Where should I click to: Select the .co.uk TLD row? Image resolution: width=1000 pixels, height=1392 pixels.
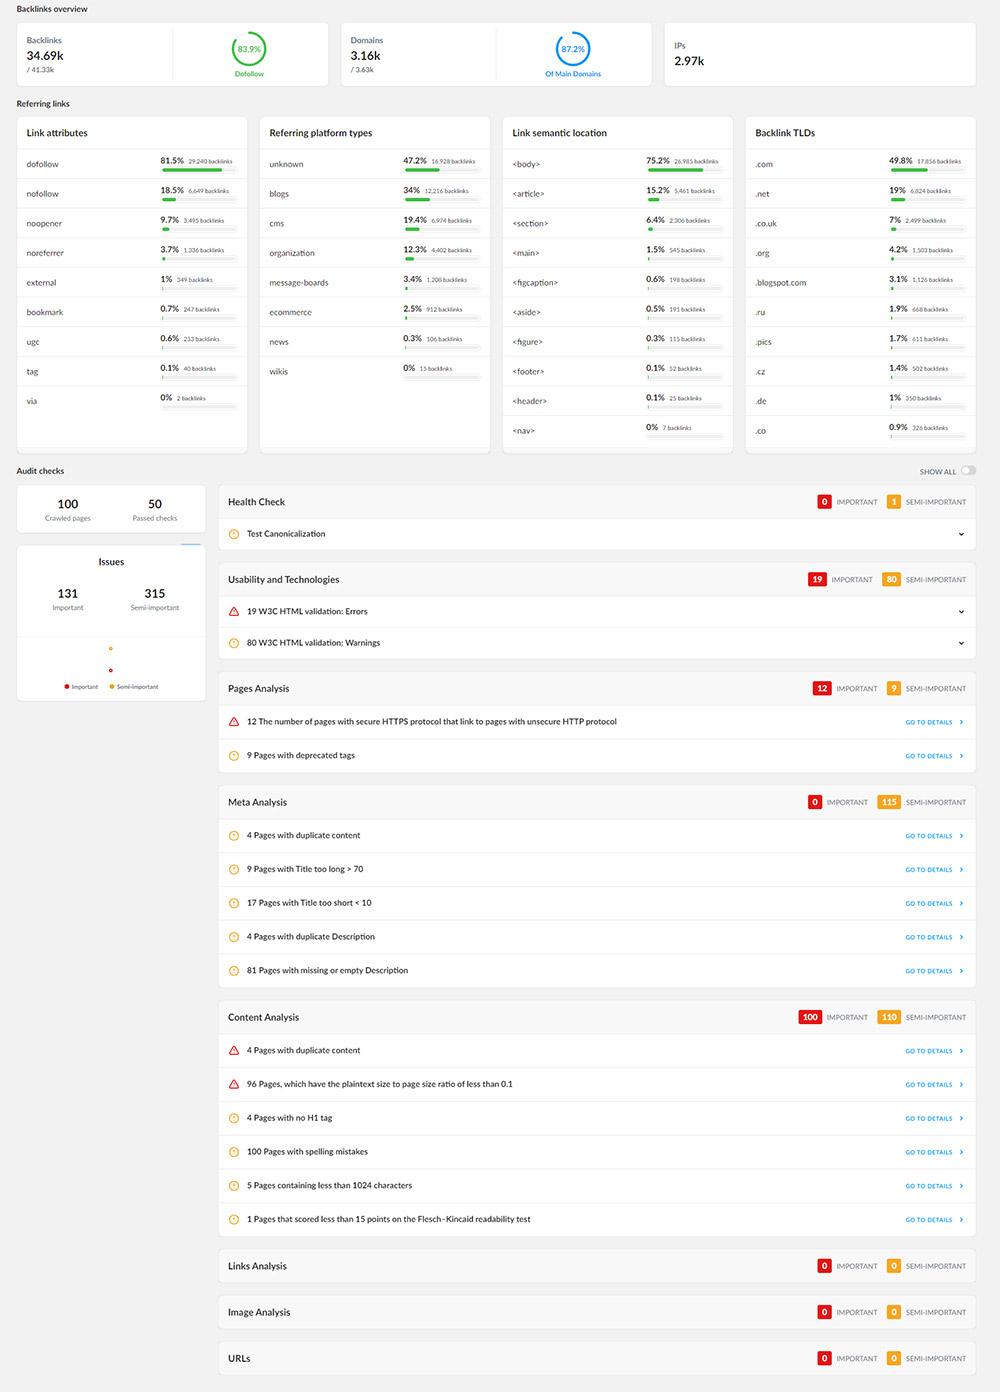pyautogui.click(x=861, y=223)
